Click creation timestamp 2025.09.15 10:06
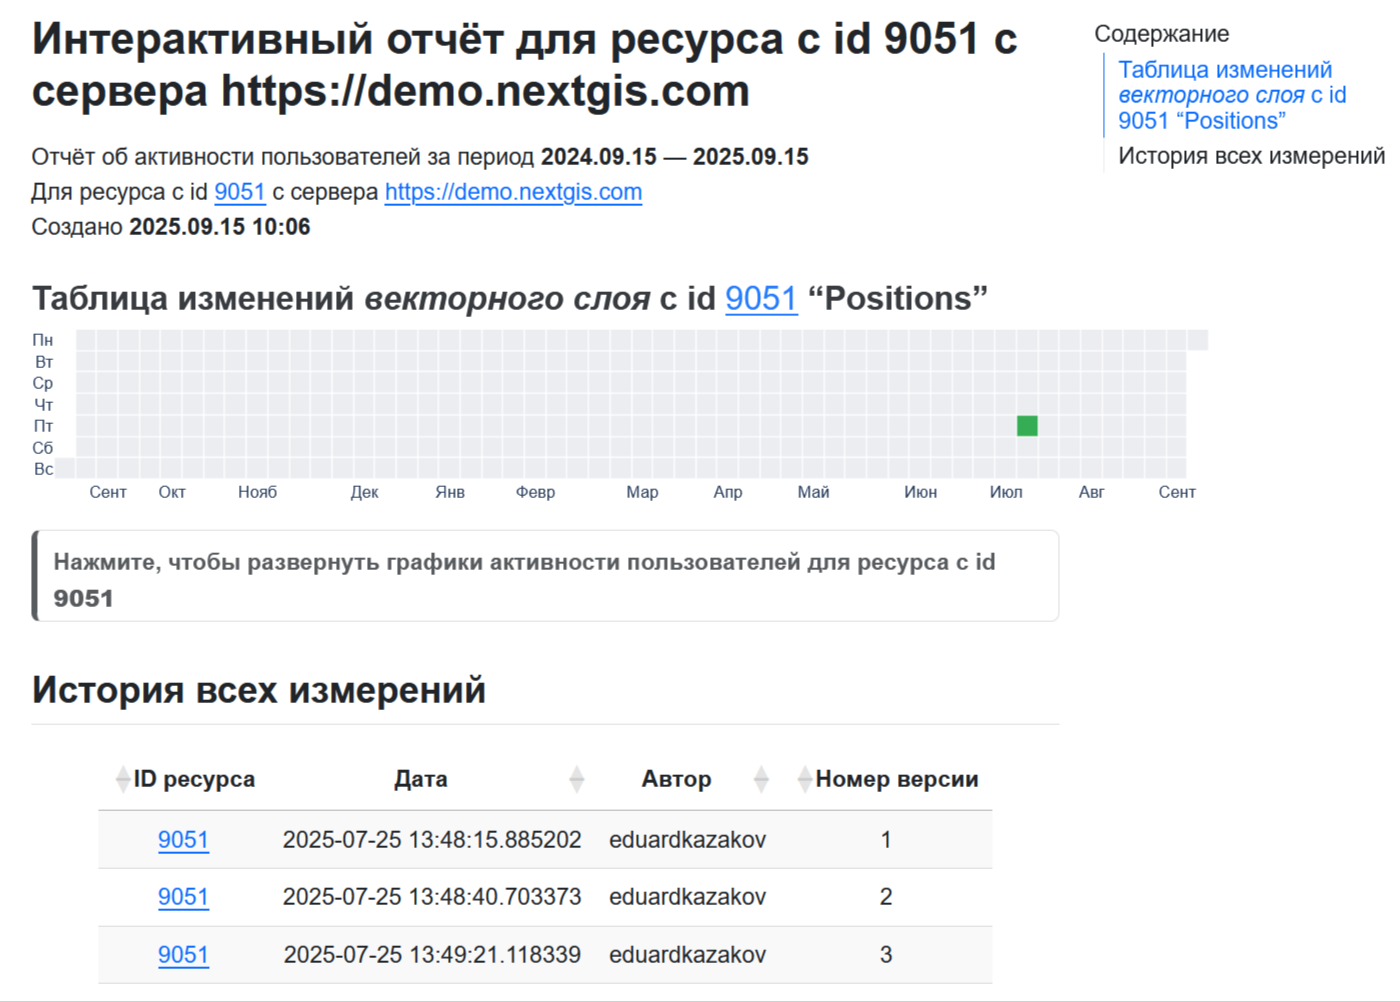The height and width of the screenshot is (1002, 1400). point(220,227)
